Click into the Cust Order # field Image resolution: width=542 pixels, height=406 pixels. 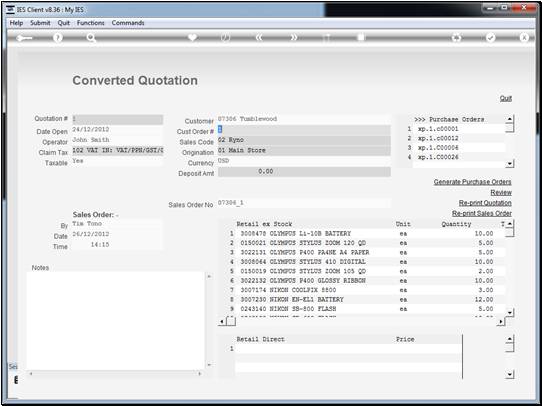click(304, 130)
